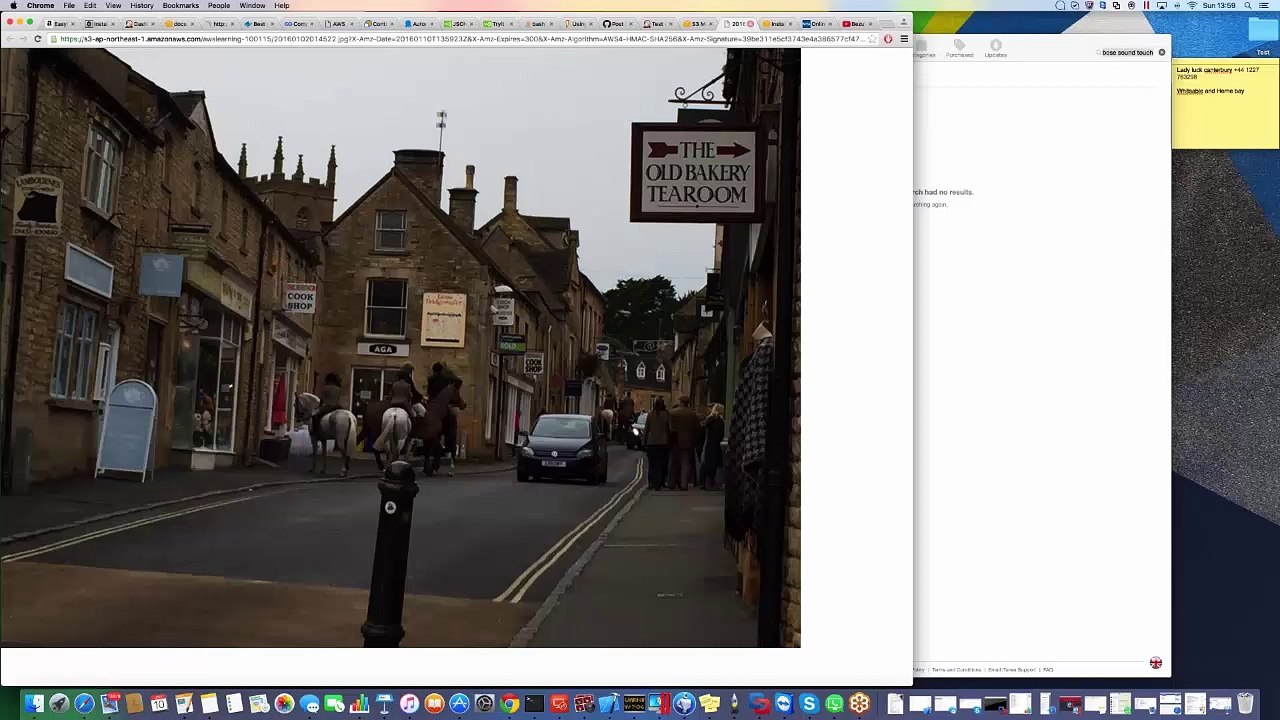Open the History menu
This screenshot has height=720, width=1280.
click(142, 6)
